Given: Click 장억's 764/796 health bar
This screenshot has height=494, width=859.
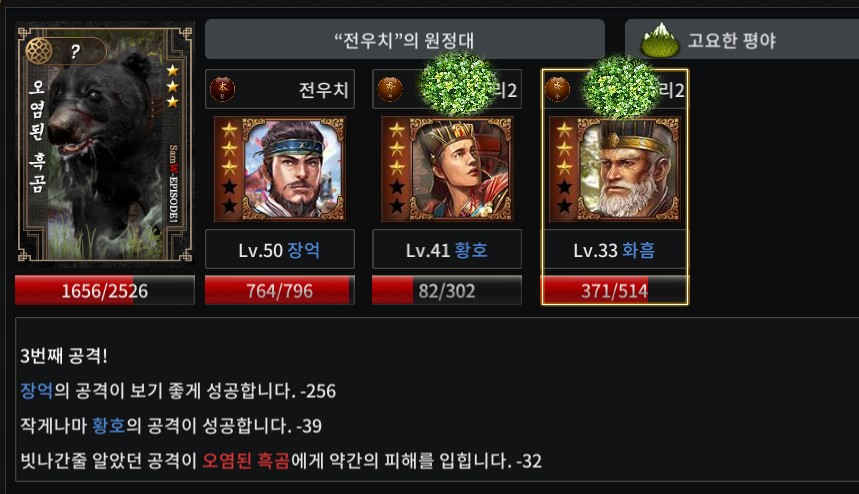Looking at the screenshot, I should point(280,290).
